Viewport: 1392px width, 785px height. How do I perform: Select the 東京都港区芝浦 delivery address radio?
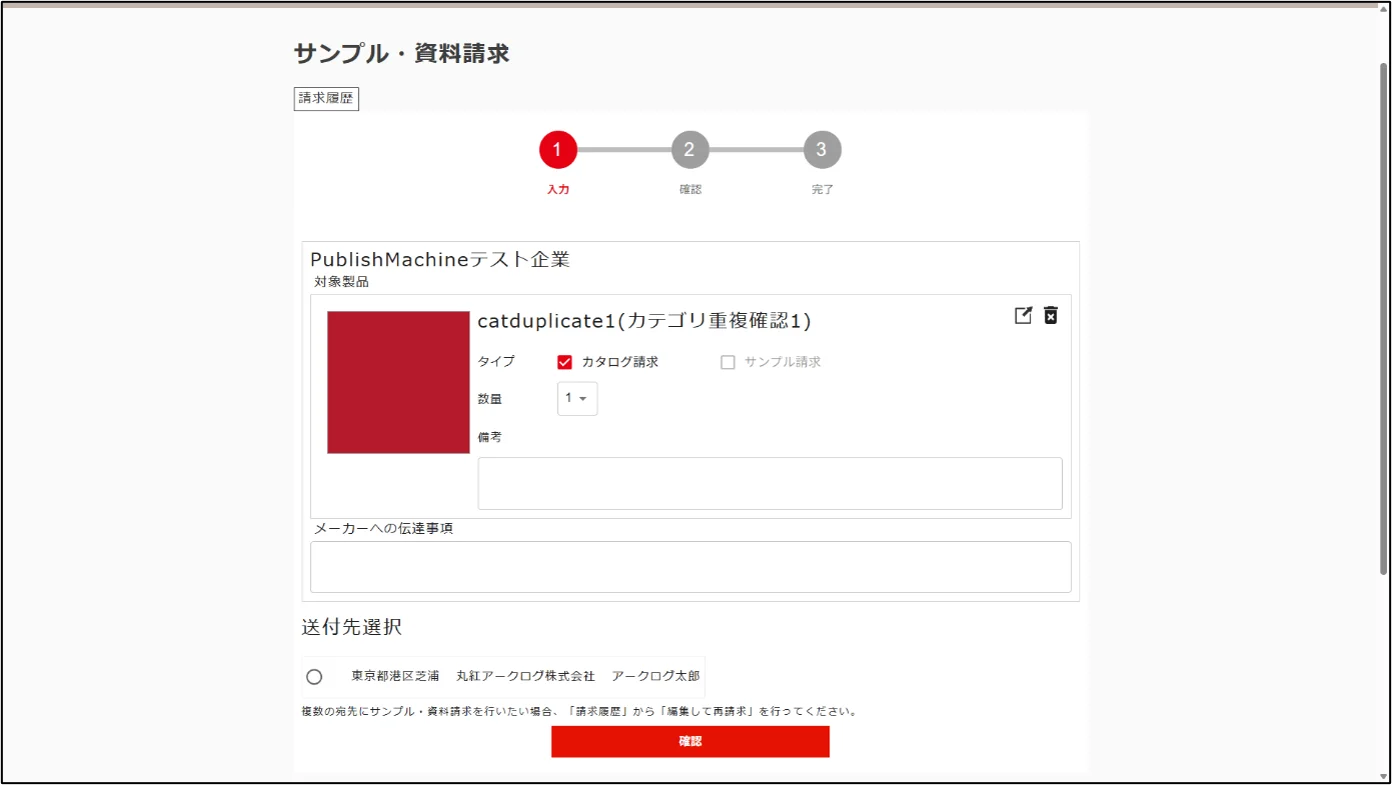(x=314, y=677)
